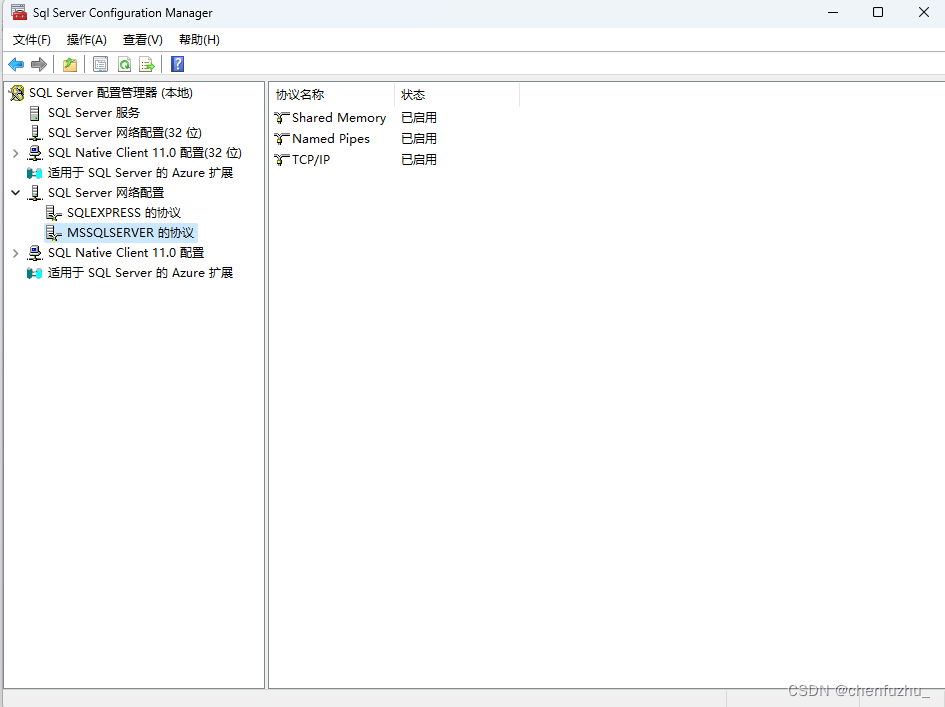Click the first Azure 扩展 node icon
The image size is (945, 707).
35,173
